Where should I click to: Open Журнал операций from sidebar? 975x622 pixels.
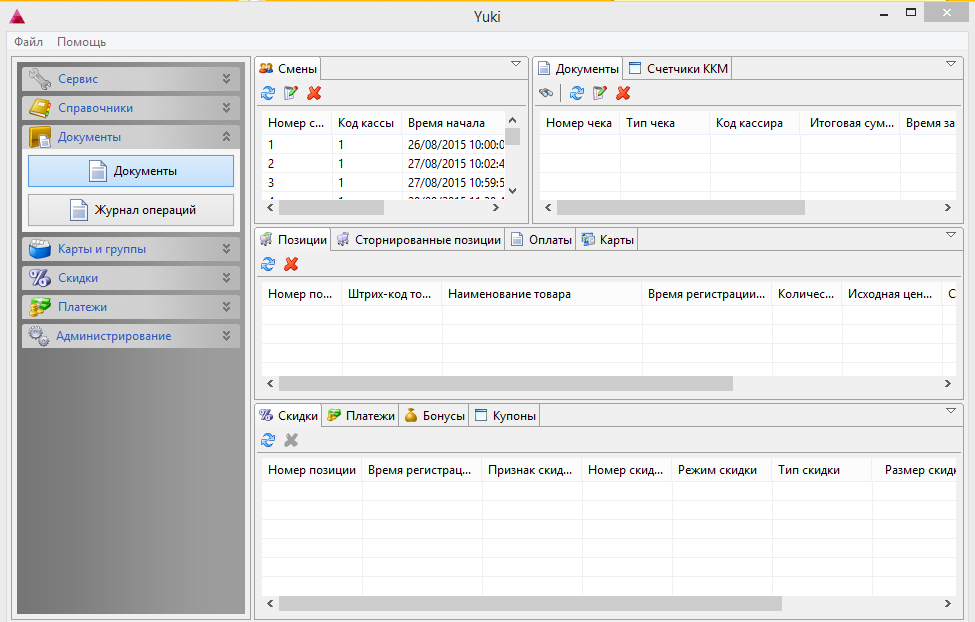[131, 210]
